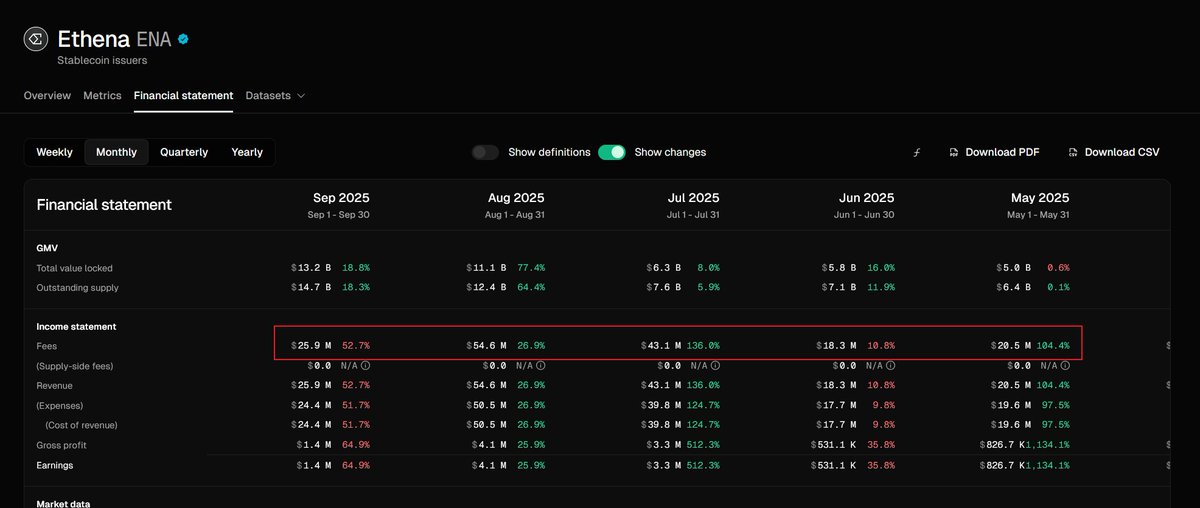Open the Metrics tab
Image resolution: width=1200 pixels, height=508 pixels.
click(x=102, y=96)
